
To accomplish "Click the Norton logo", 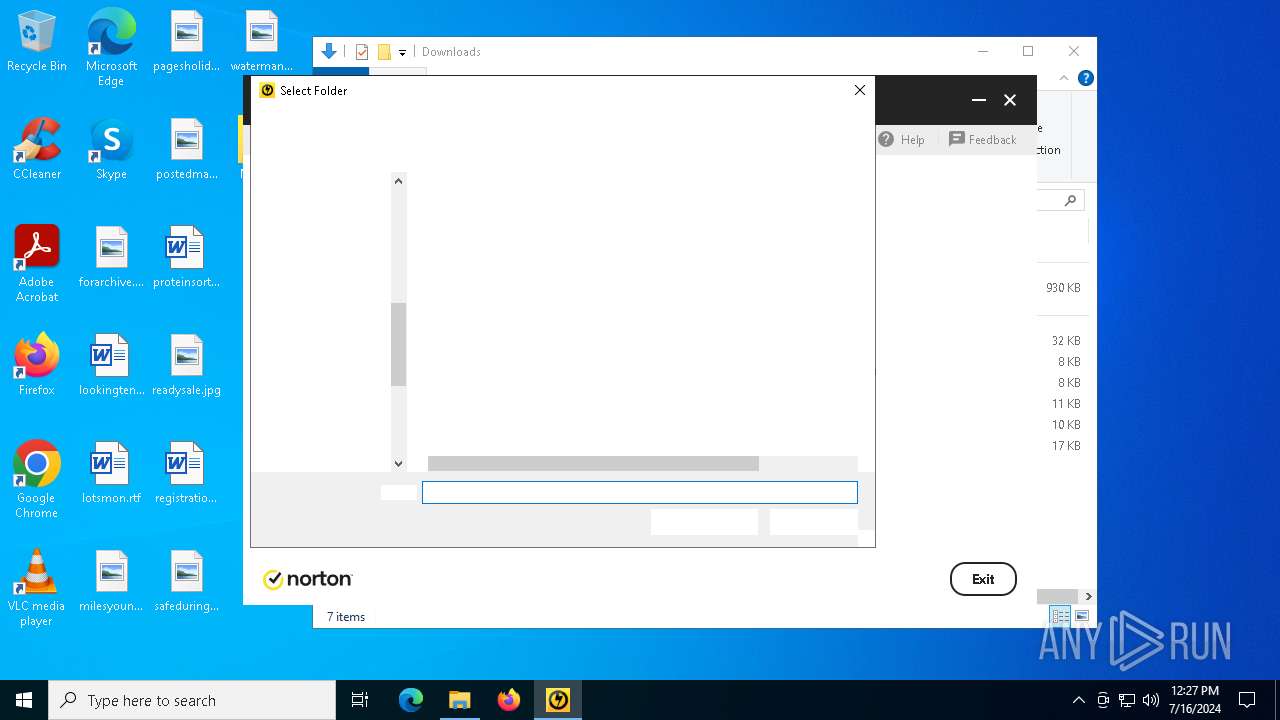I will tap(307, 579).
